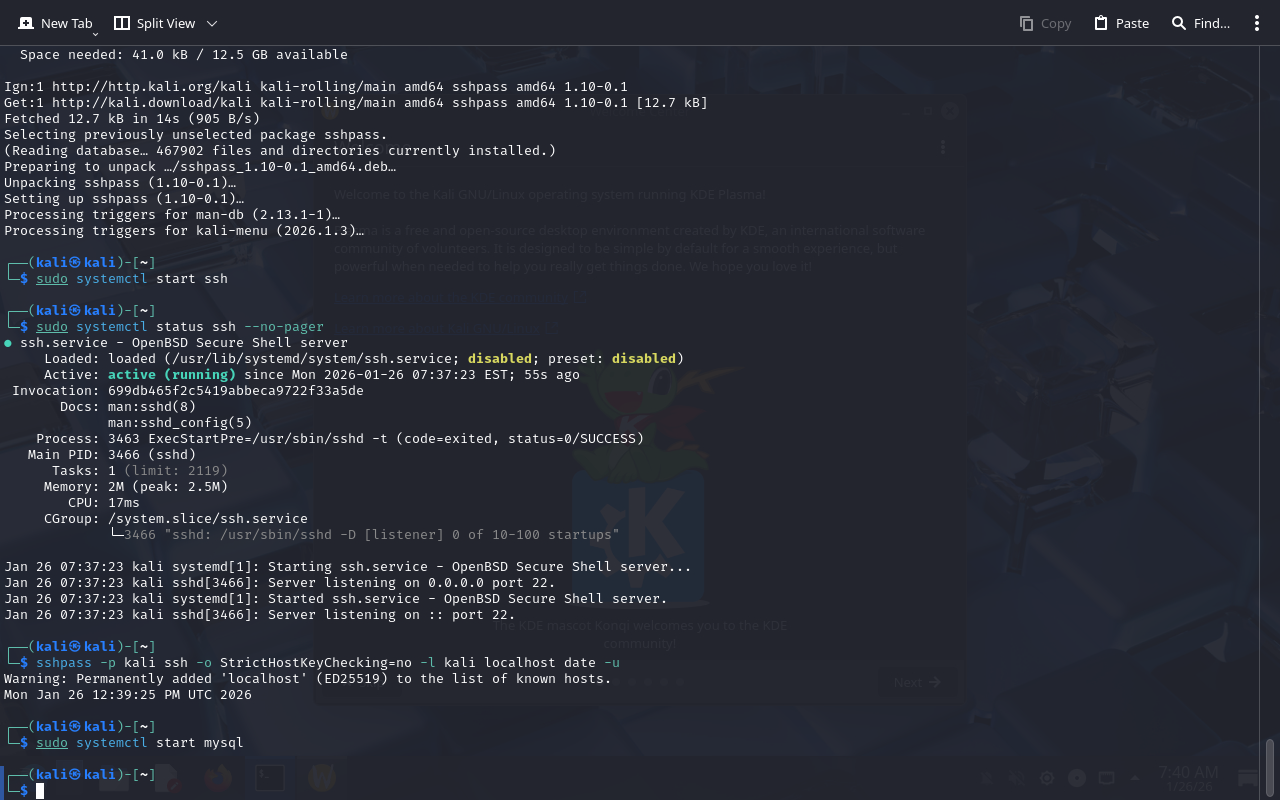The image size is (1280, 800).
Task: Click the 'sudo systemctl start mysql' command
Action: coord(139,743)
